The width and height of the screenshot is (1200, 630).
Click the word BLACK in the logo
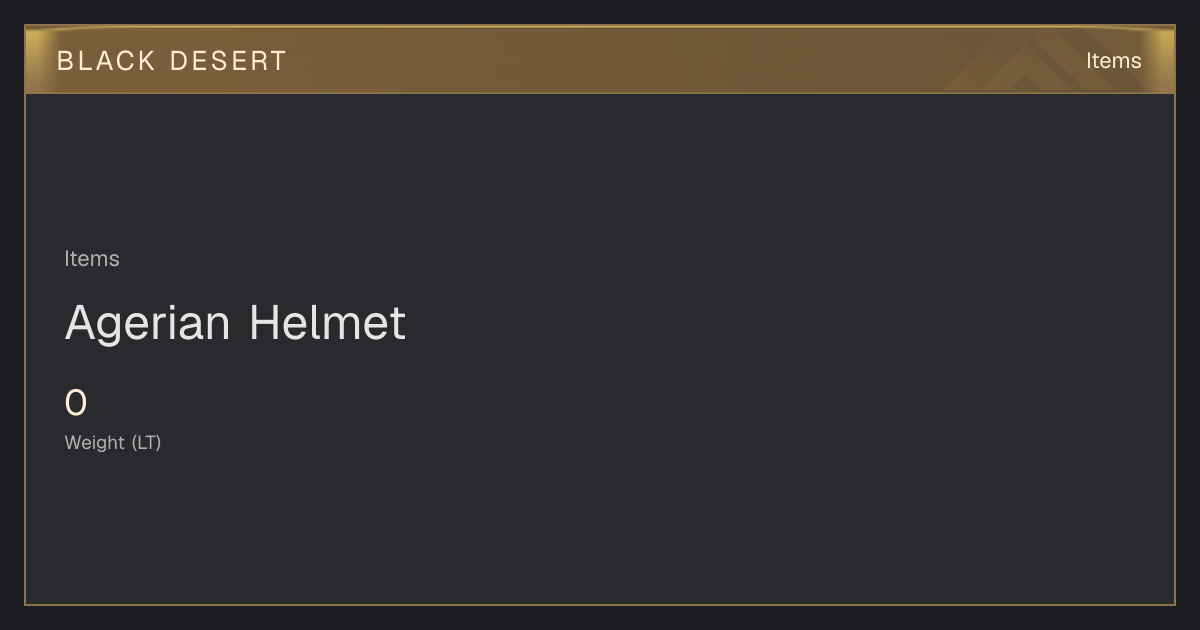tap(106, 61)
